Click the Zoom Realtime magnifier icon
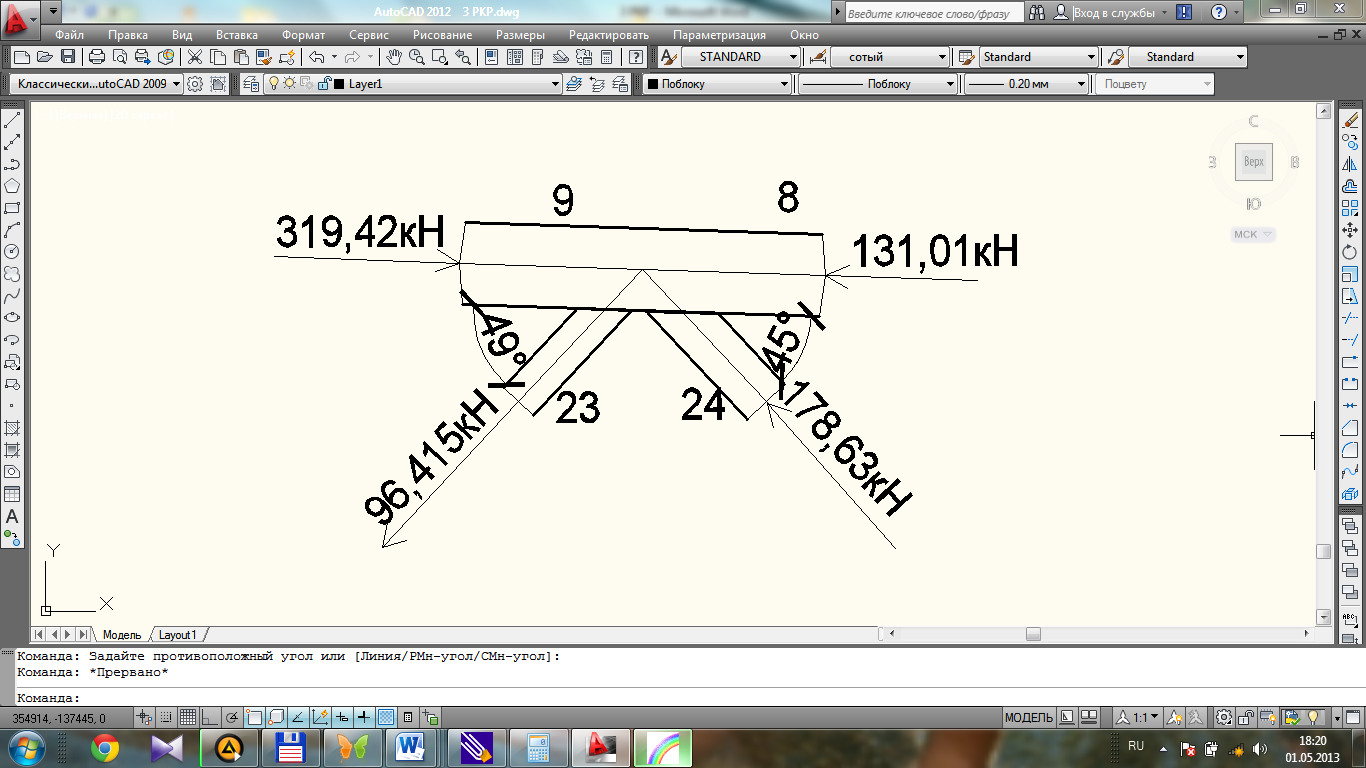The image size is (1366, 768). tap(418, 57)
